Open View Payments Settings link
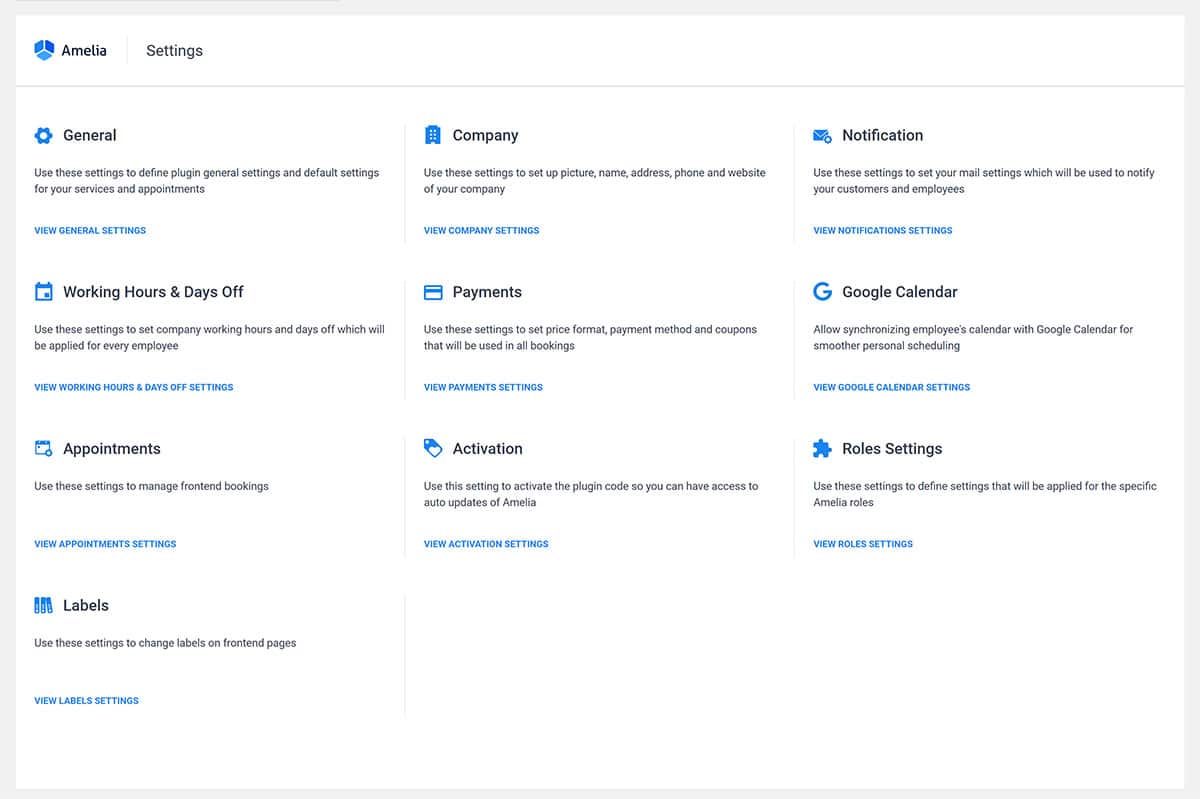This screenshot has height=799, width=1200. coord(483,387)
